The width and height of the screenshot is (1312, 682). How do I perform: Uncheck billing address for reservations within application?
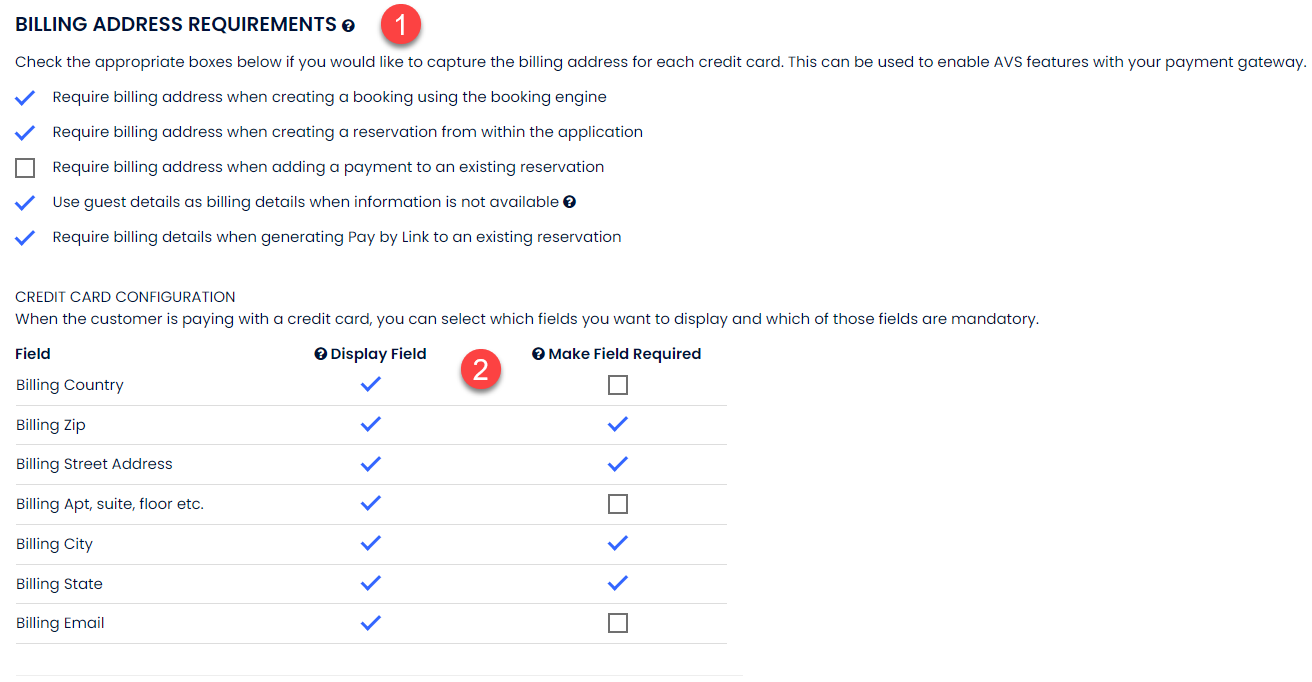click(26, 133)
